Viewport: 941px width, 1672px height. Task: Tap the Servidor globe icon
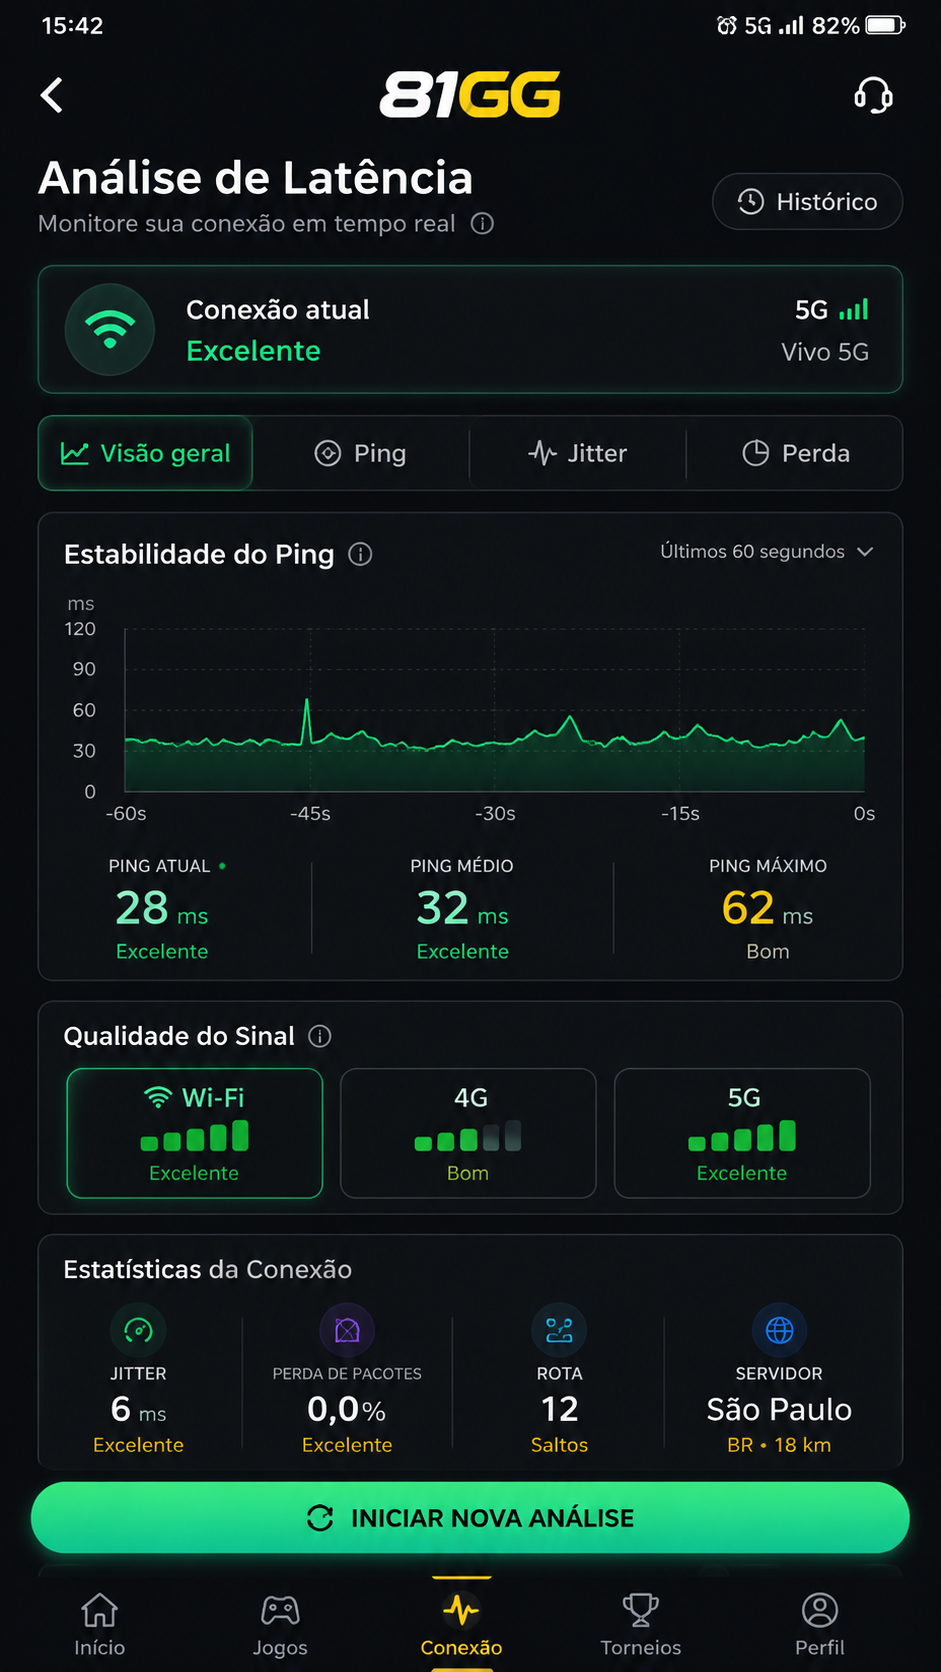tap(779, 1330)
